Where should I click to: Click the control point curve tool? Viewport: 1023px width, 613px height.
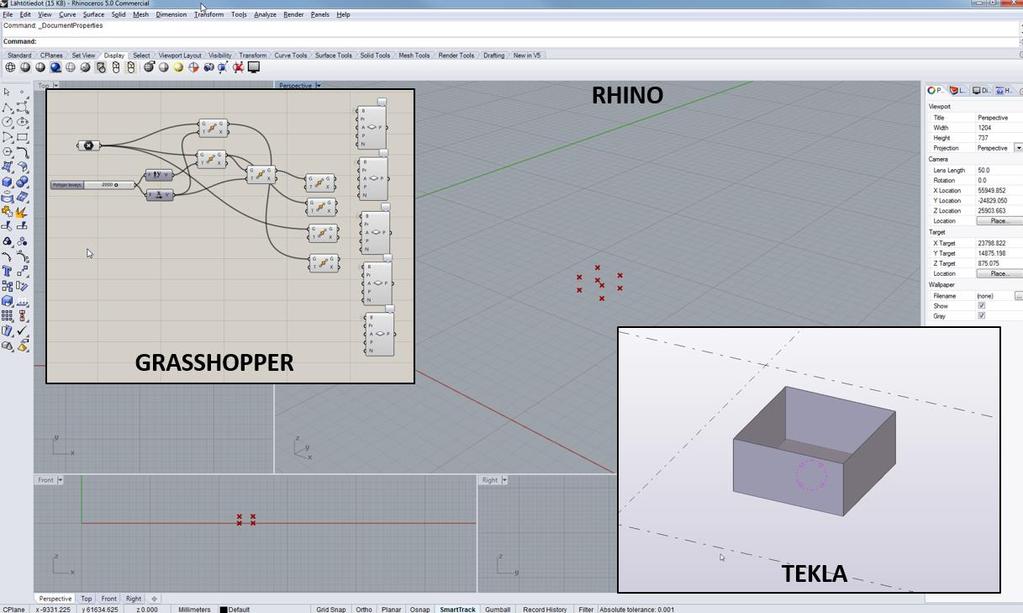click(x=22, y=107)
